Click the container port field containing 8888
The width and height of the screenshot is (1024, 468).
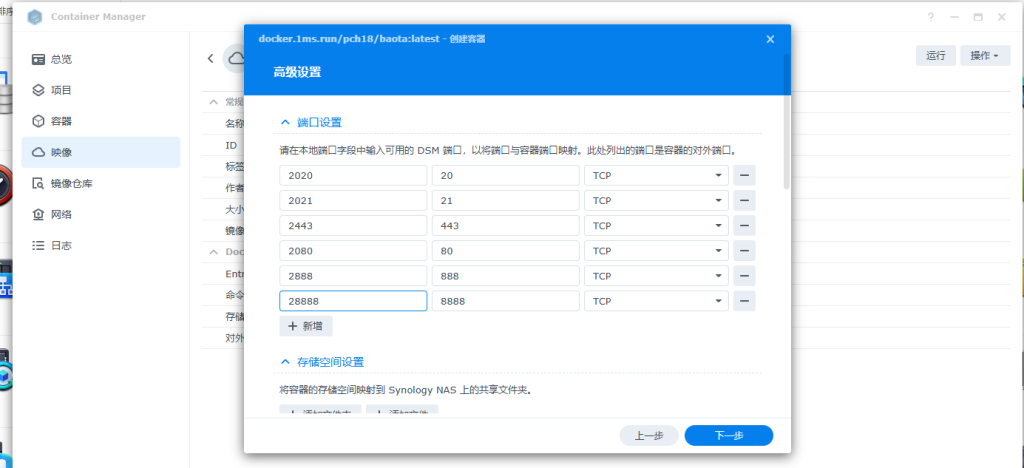pyautogui.click(x=506, y=301)
